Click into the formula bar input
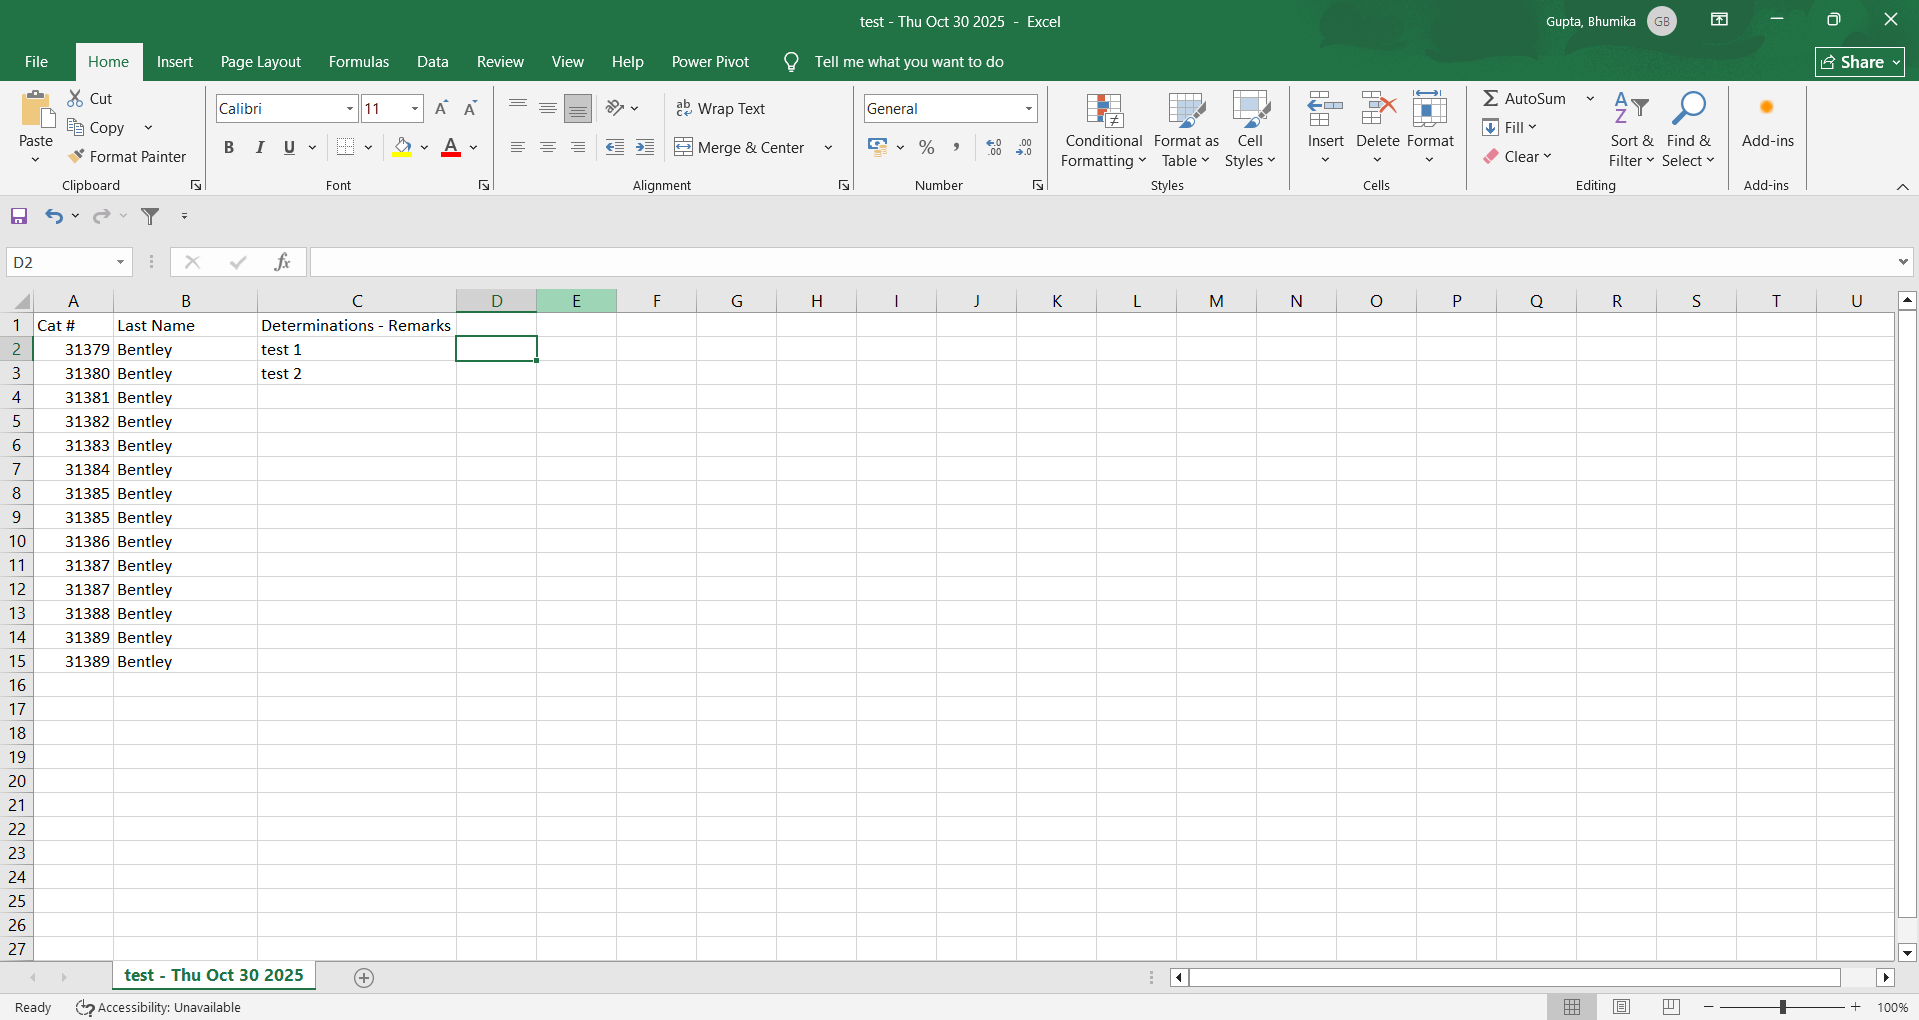 [1102, 262]
